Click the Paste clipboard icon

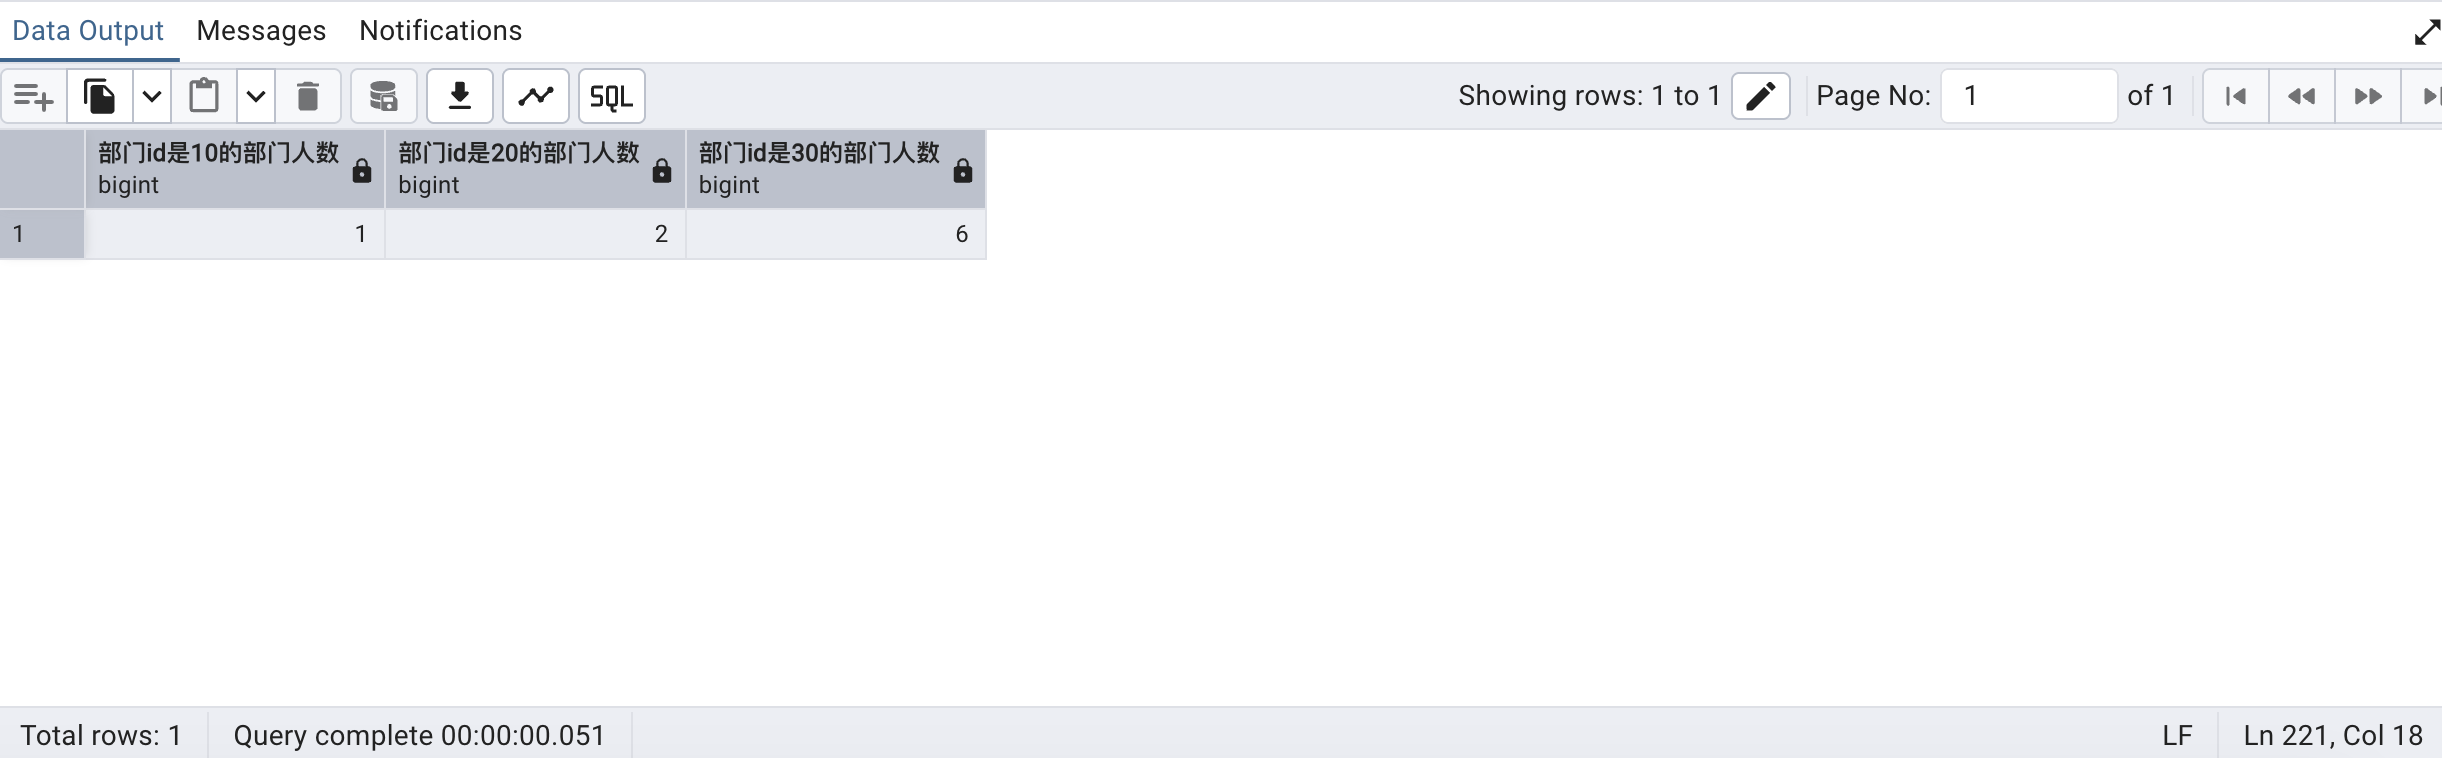click(204, 96)
